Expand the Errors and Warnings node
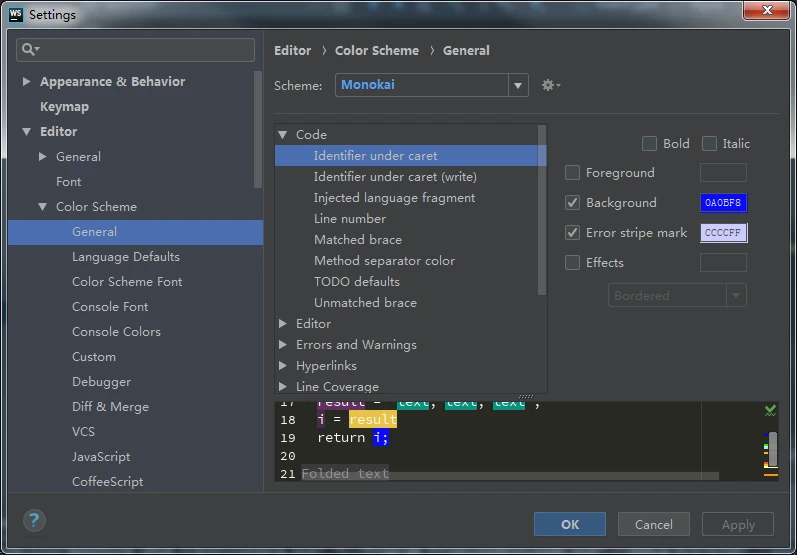Image resolution: width=797 pixels, height=555 pixels. [283, 345]
